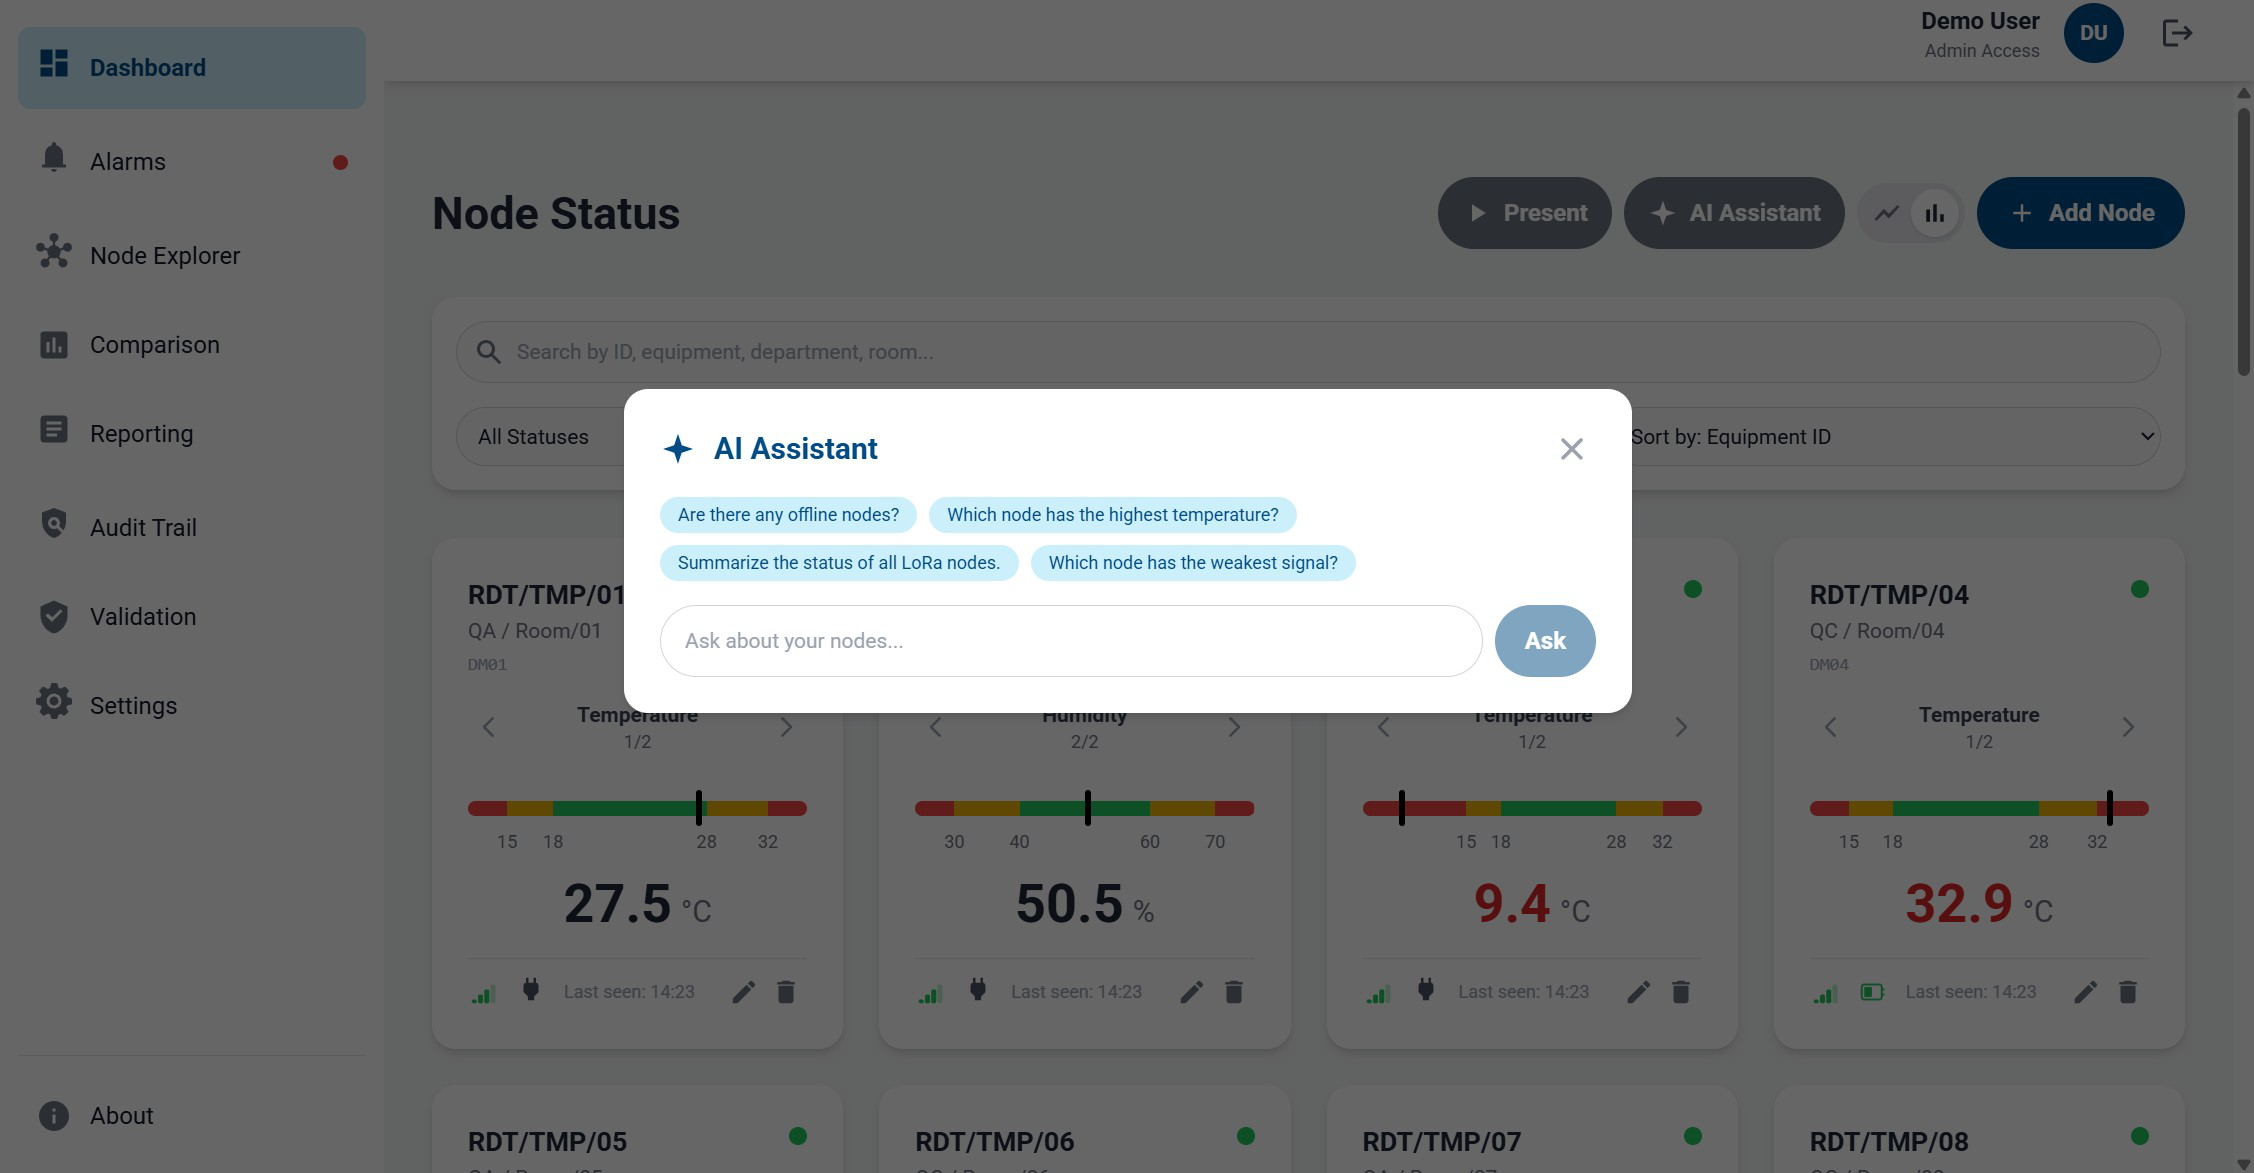Go to the Comparison menu item
The height and width of the screenshot is (1173, 2254).
click(x=154, y=345)
